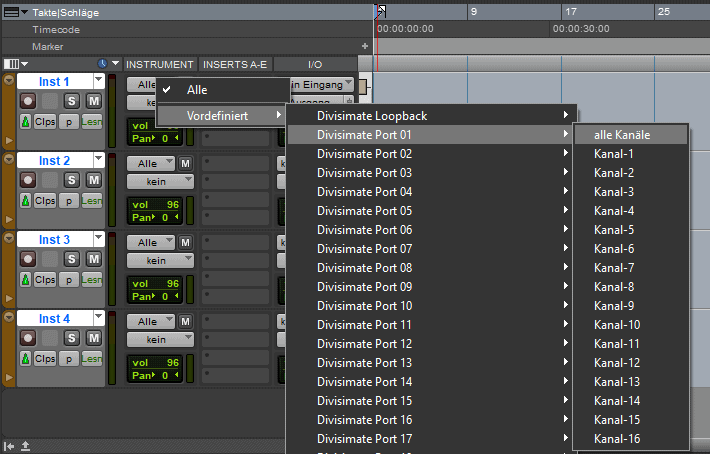Click the Lesn automation button on Inst 2
Viewport: 710px width, 454px height.
(92, 201)
